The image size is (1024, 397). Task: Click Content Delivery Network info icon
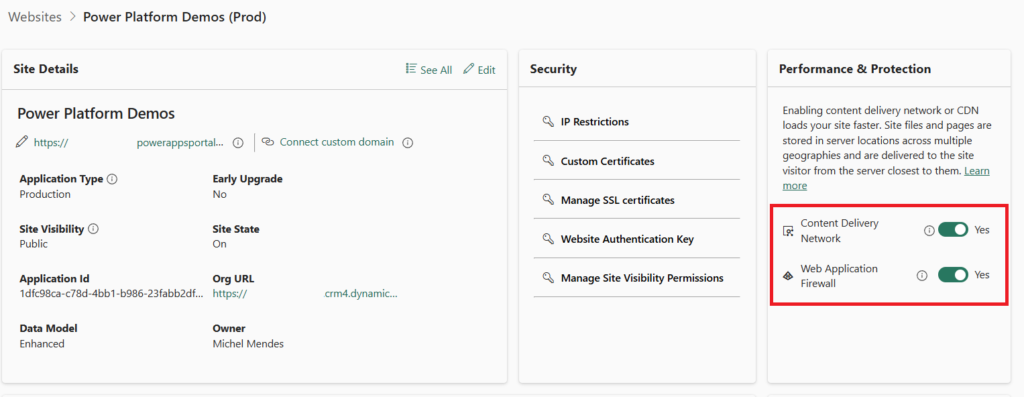pos(929,230)
